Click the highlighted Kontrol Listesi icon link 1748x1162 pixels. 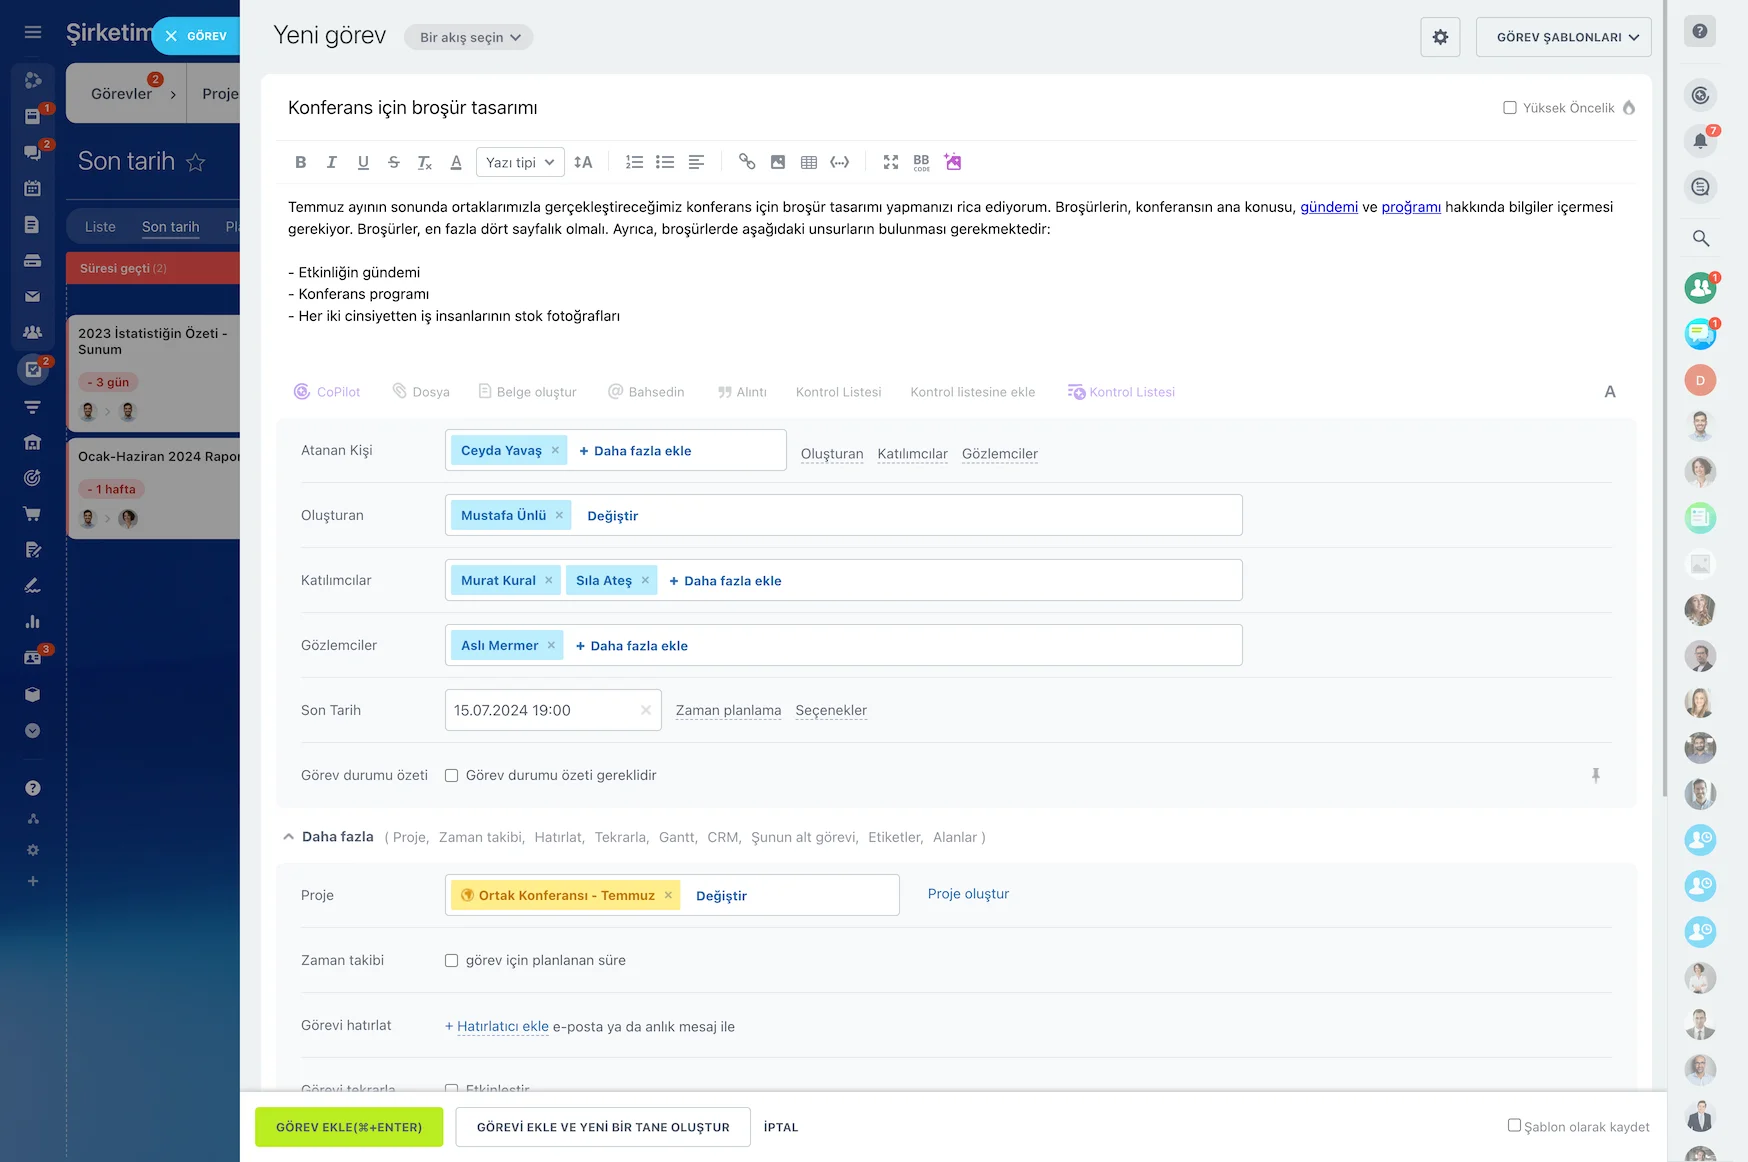click(x=1121, y=392)
